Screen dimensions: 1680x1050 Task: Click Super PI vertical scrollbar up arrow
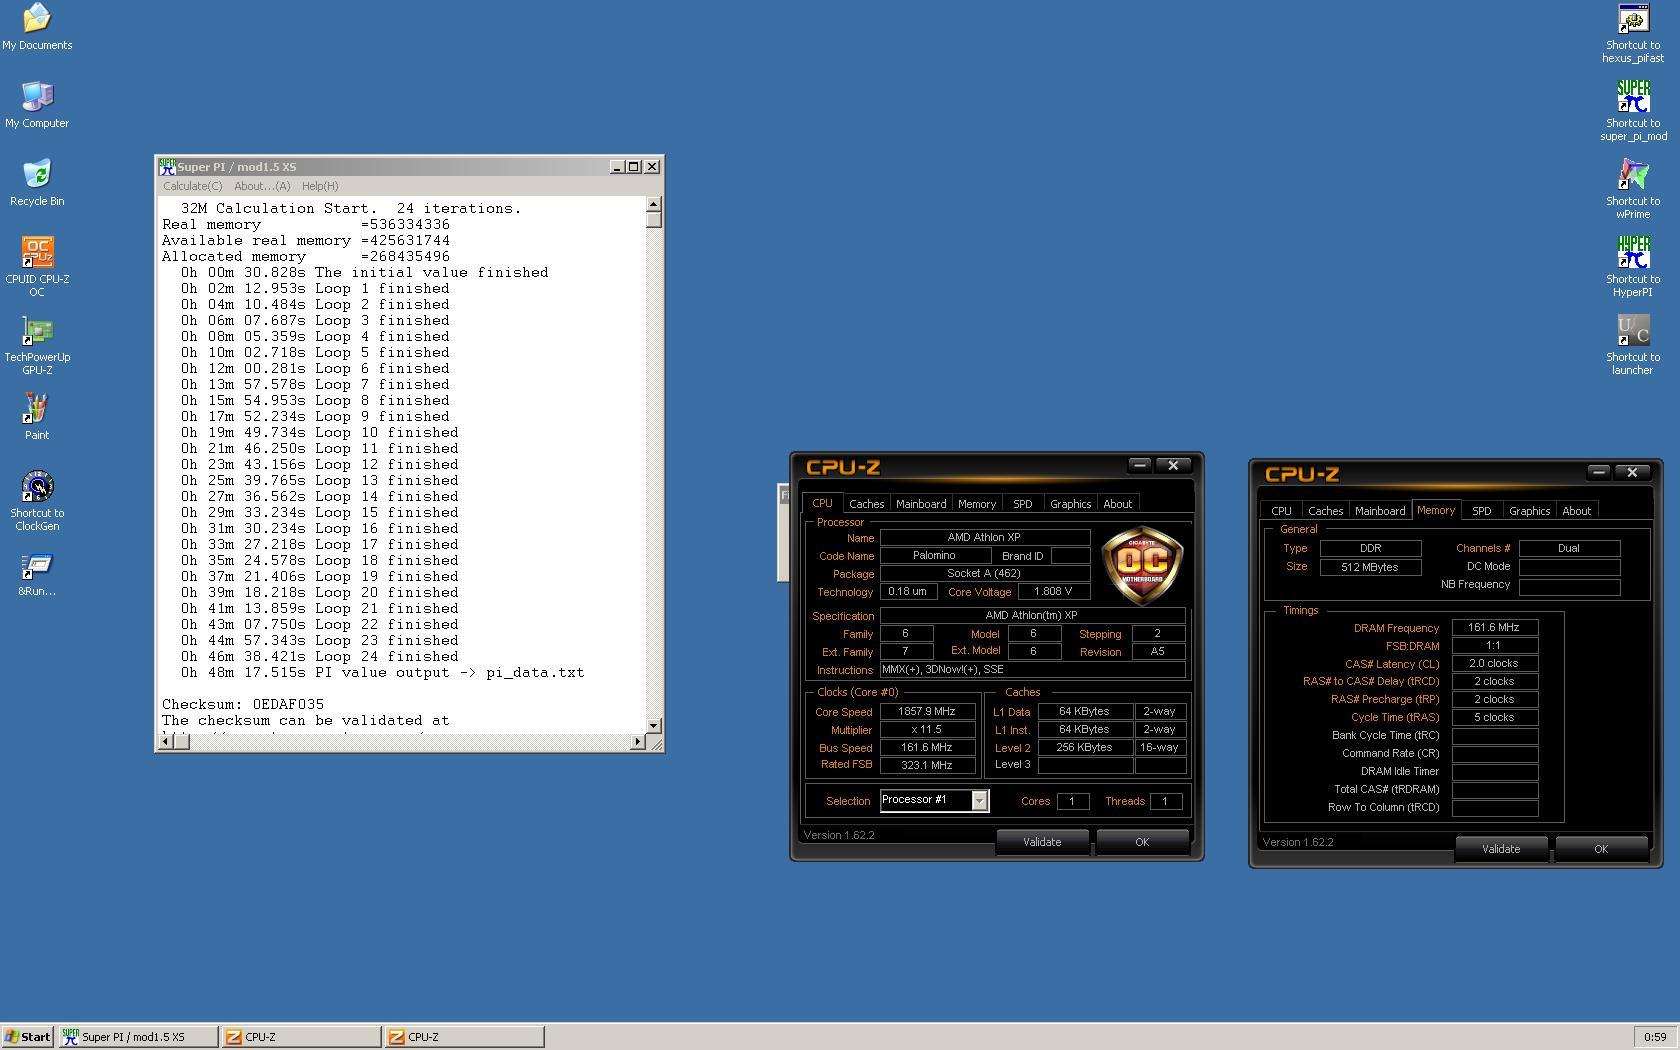[654, 204]
